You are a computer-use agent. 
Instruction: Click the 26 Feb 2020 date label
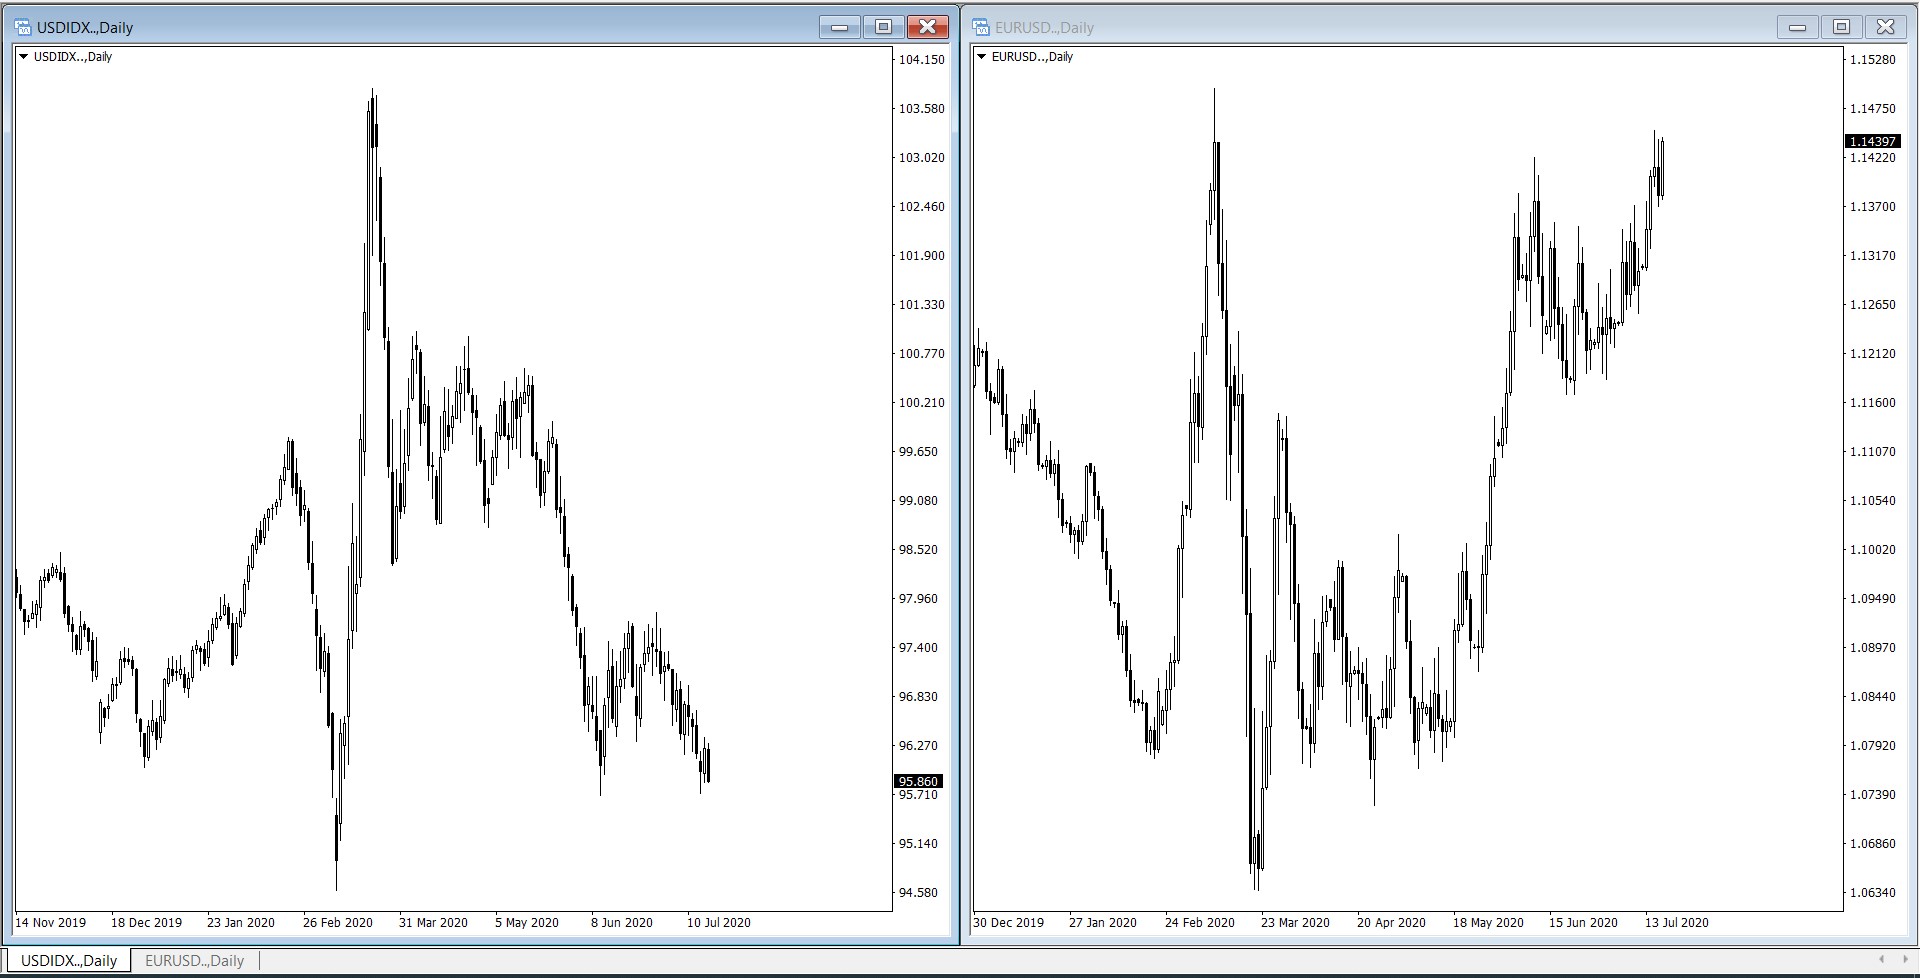click(337, 923)
